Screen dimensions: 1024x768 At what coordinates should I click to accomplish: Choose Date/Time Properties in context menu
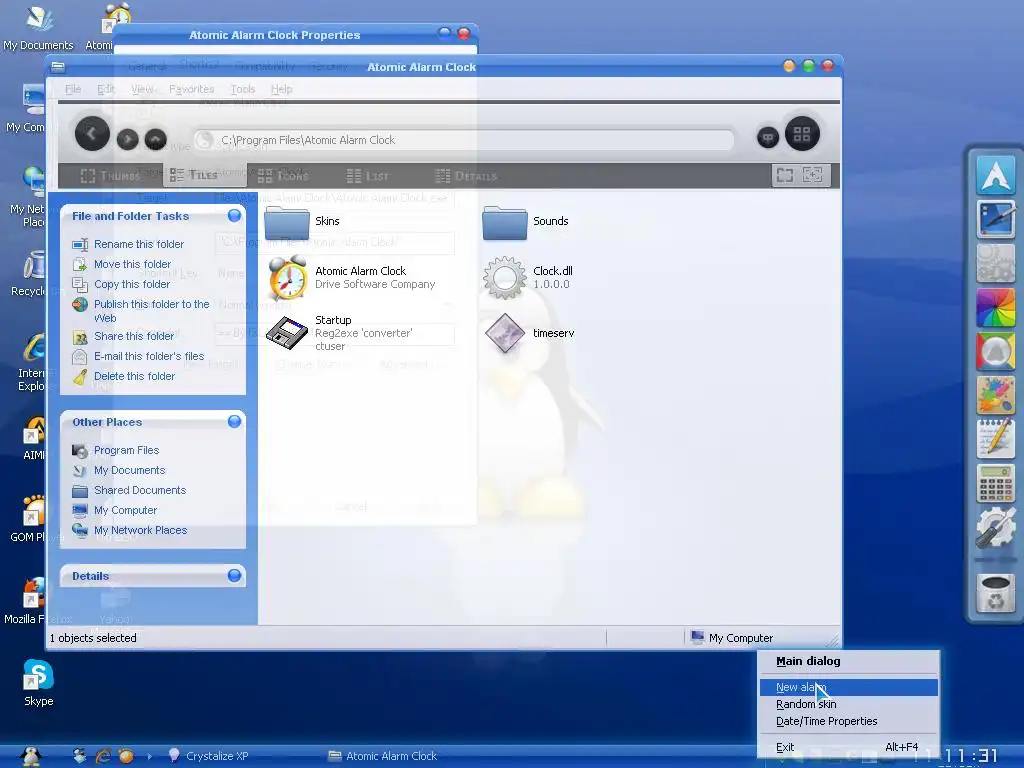(848, 721)
